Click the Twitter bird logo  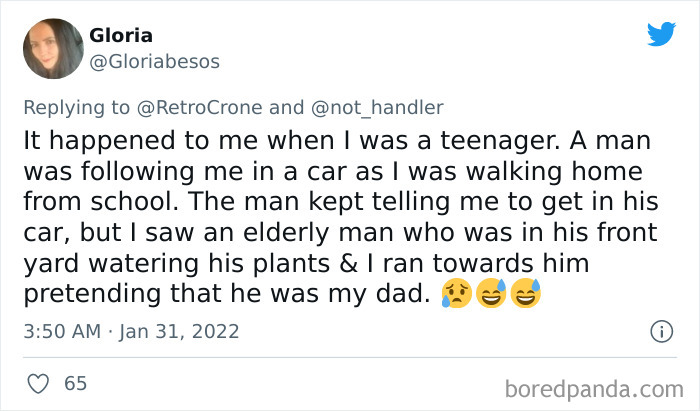661,35
